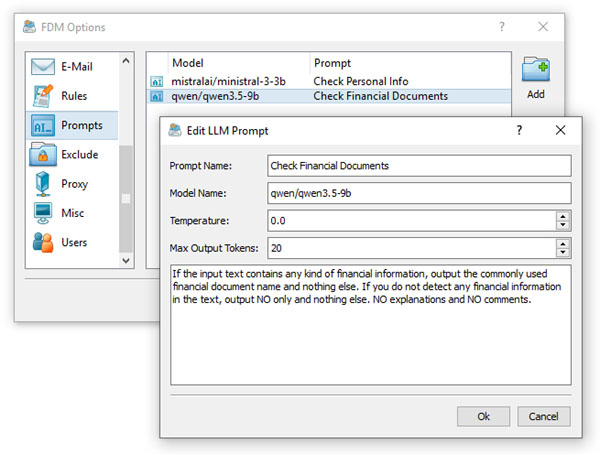This screenshot has height=454, width=600.
Task: Click AI icon beside mistralai/ministral-3-3b row
Action: 157,82
